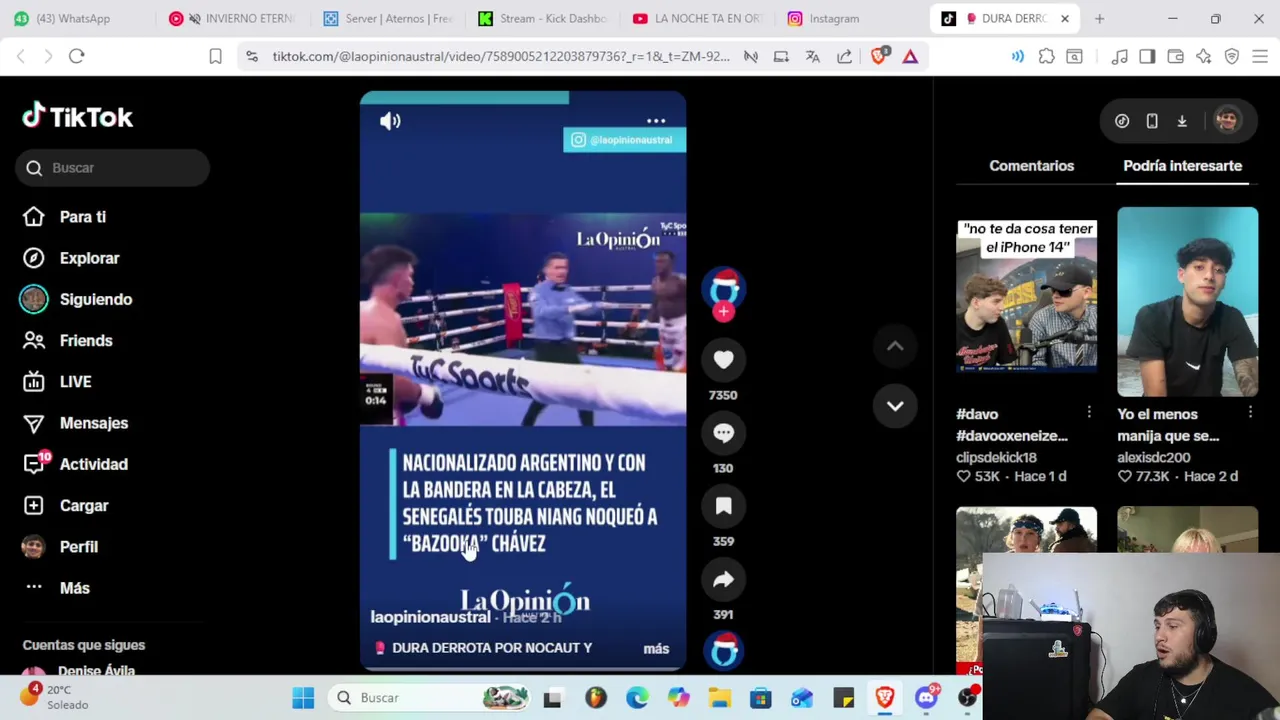Go to previous video with up chevron

895,346
